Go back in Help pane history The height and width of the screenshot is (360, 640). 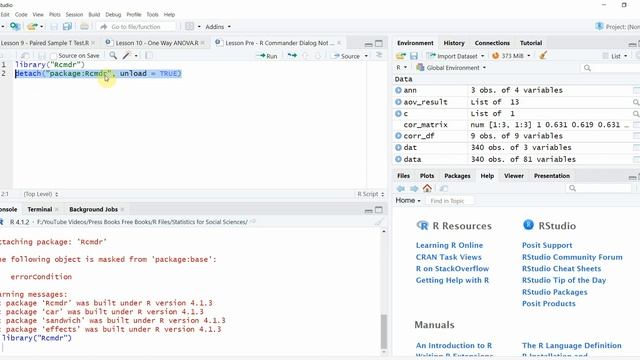pyautogui.click(x=401, y=188)
